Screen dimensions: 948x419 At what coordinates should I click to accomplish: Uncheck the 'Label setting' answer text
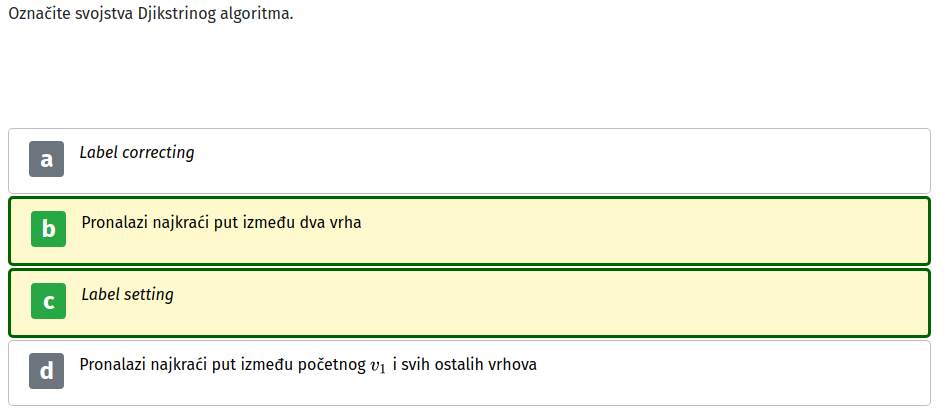click(128, 295)
